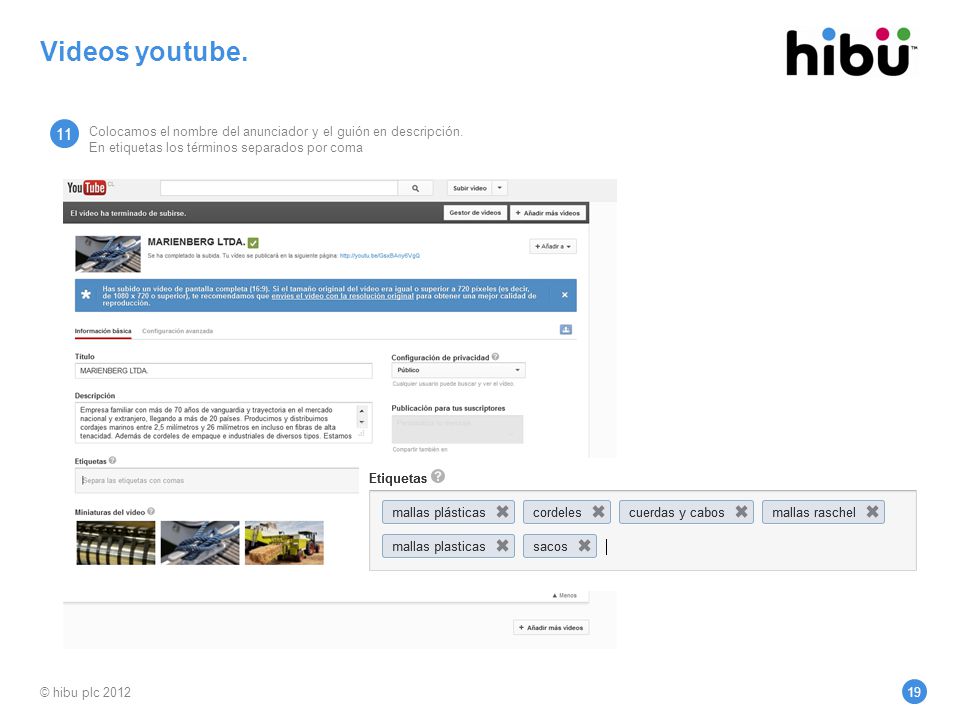Remove the cuerdas y cabos tag
Image resolution: width=960 pixels, height=720 pixels.
pyautogui.click(x=741, y=511)
